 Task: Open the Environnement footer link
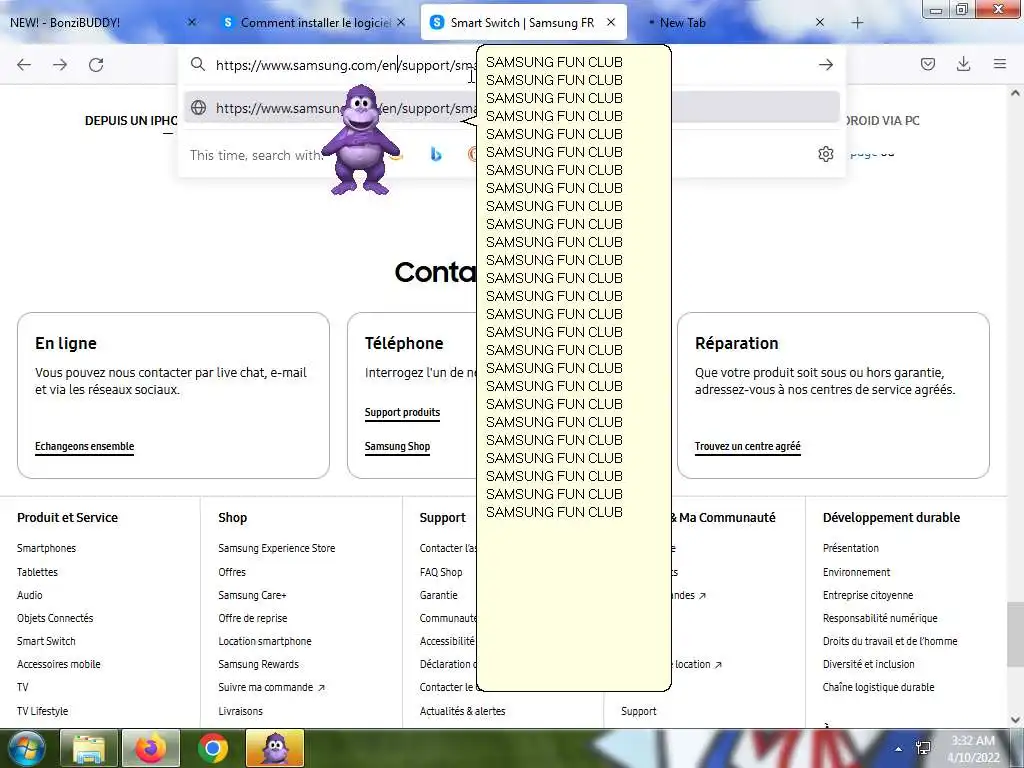pos(856,572)
